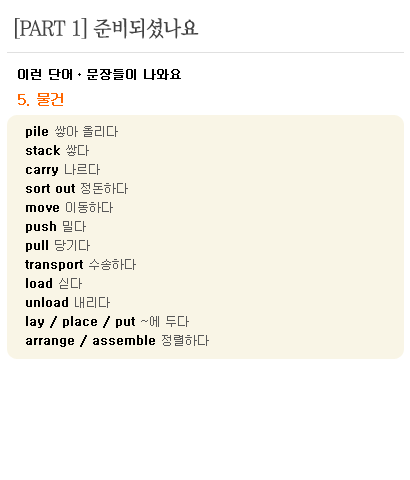Choose the sort out 정돈하다 line
The image size is (410, 480).
tap(77, 189)
